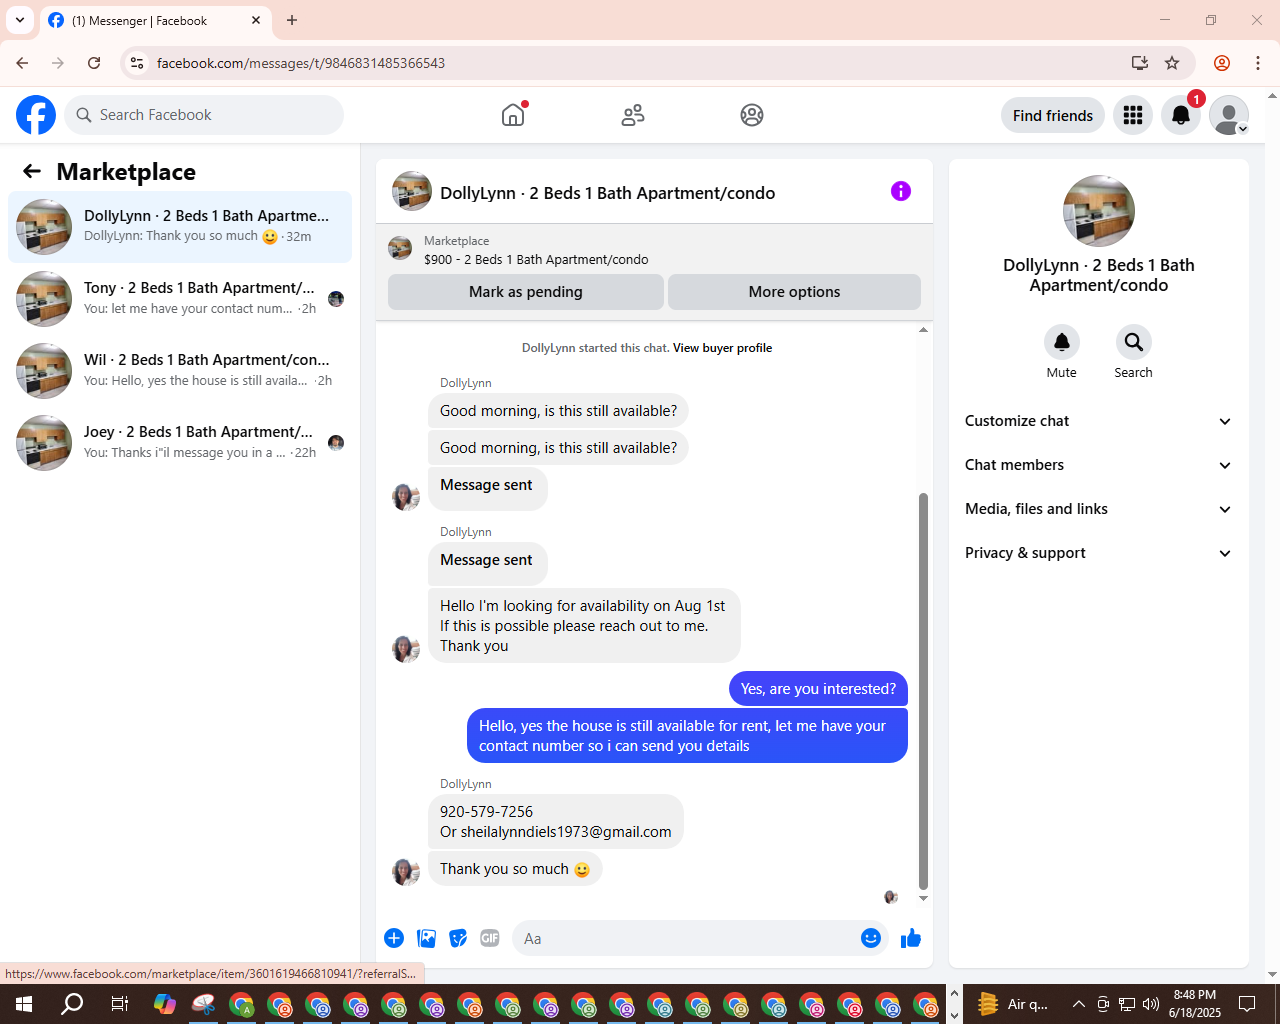Go back using the Marketplace back arrow
1280x1024 pixels.
pyautogui.click(x=32, y=171)
